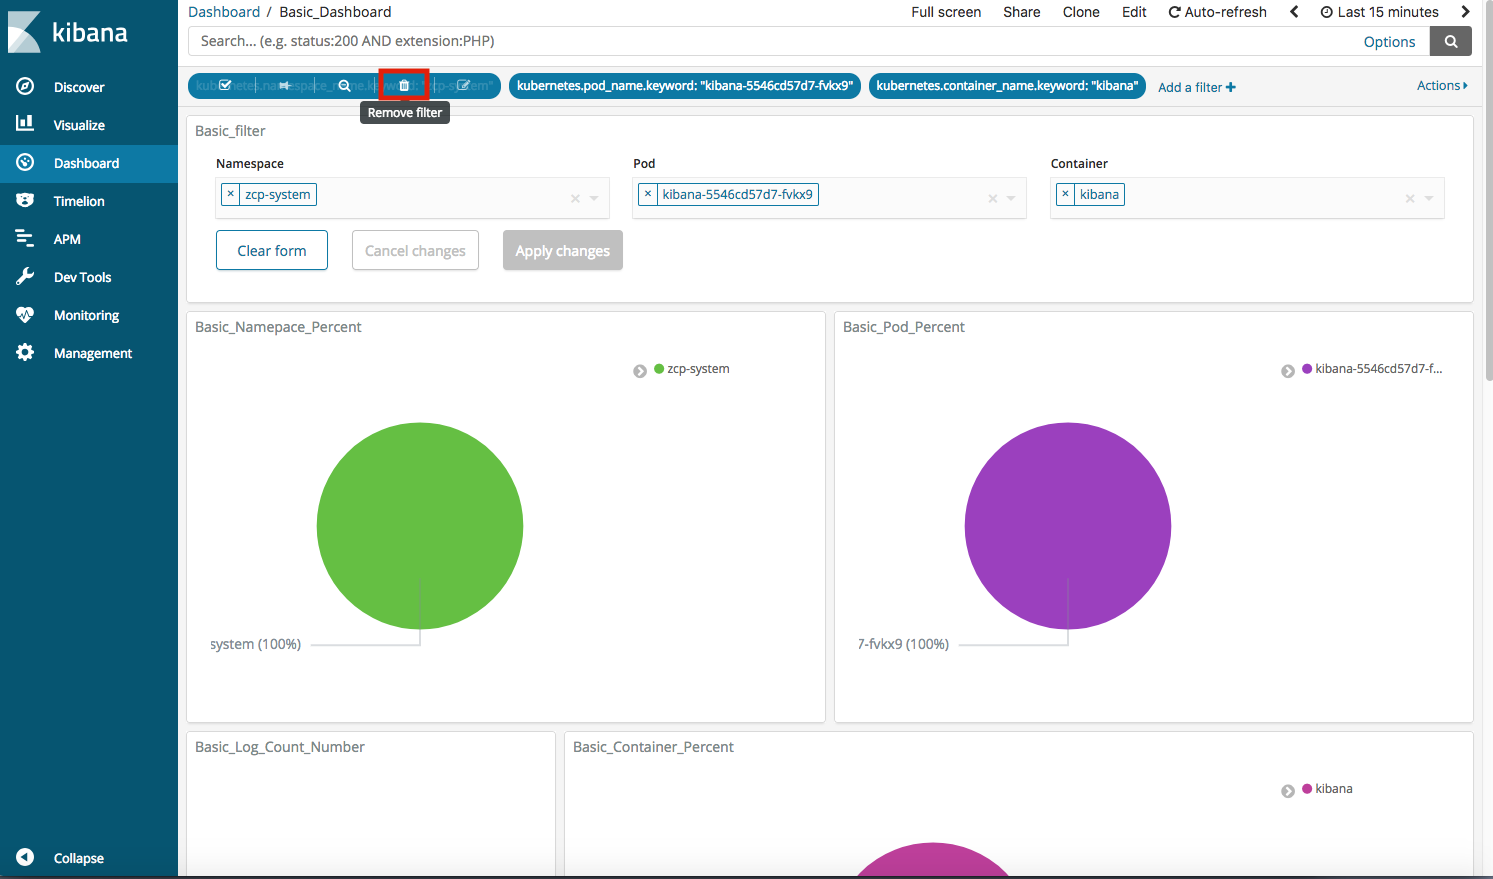Focus the query search input
The width and height of the screenshot is (1493, 879).
coord(808,41)
